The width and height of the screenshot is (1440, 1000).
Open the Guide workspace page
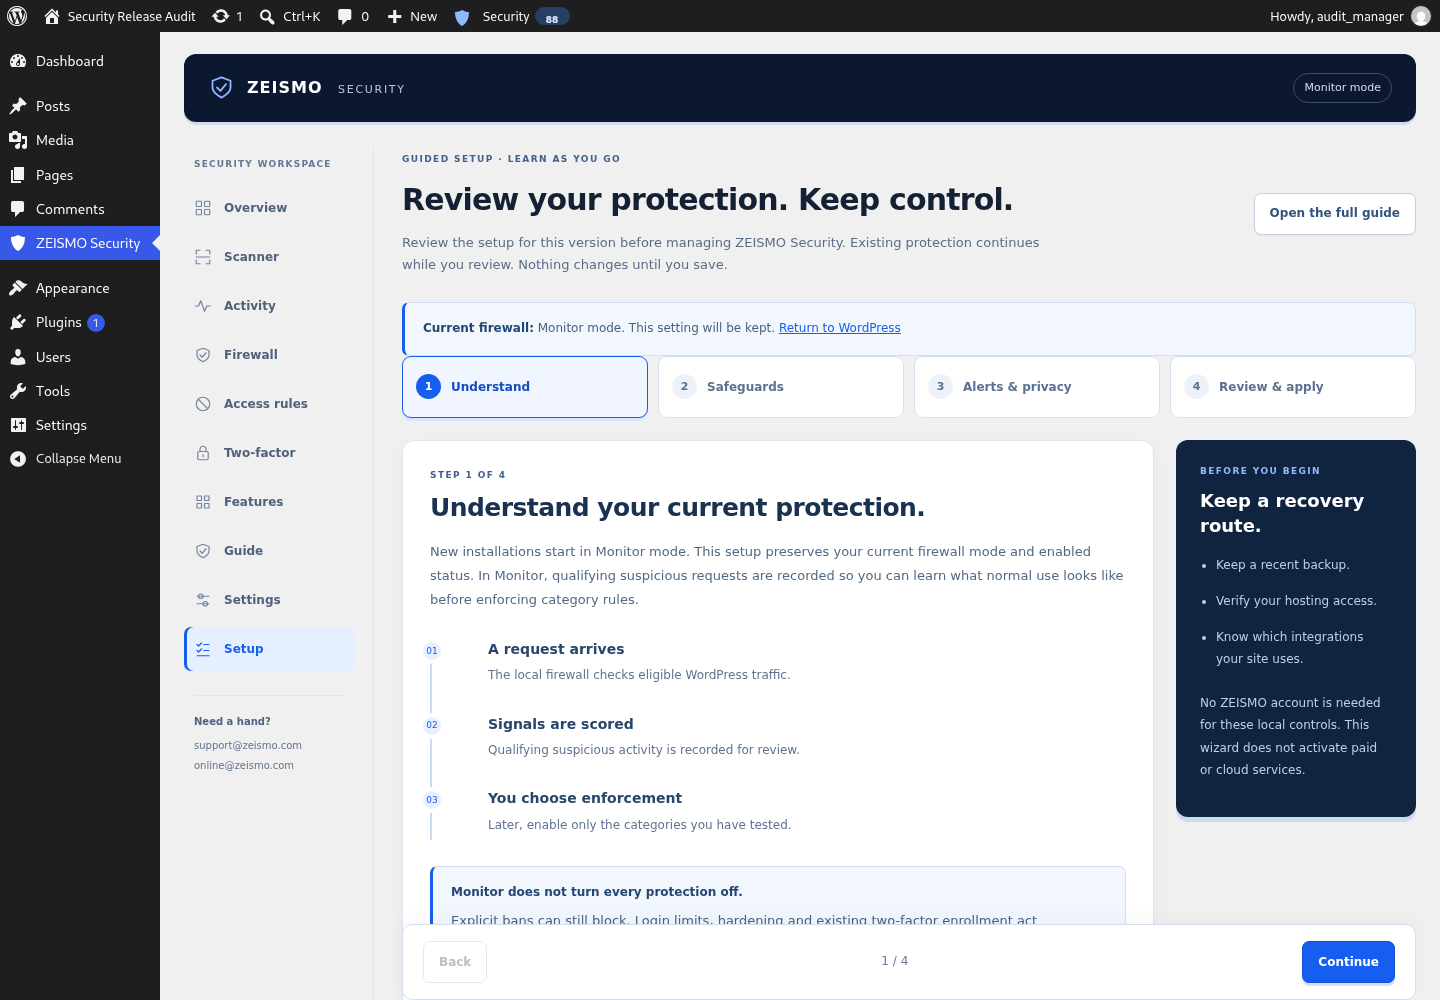coord(270,551)
